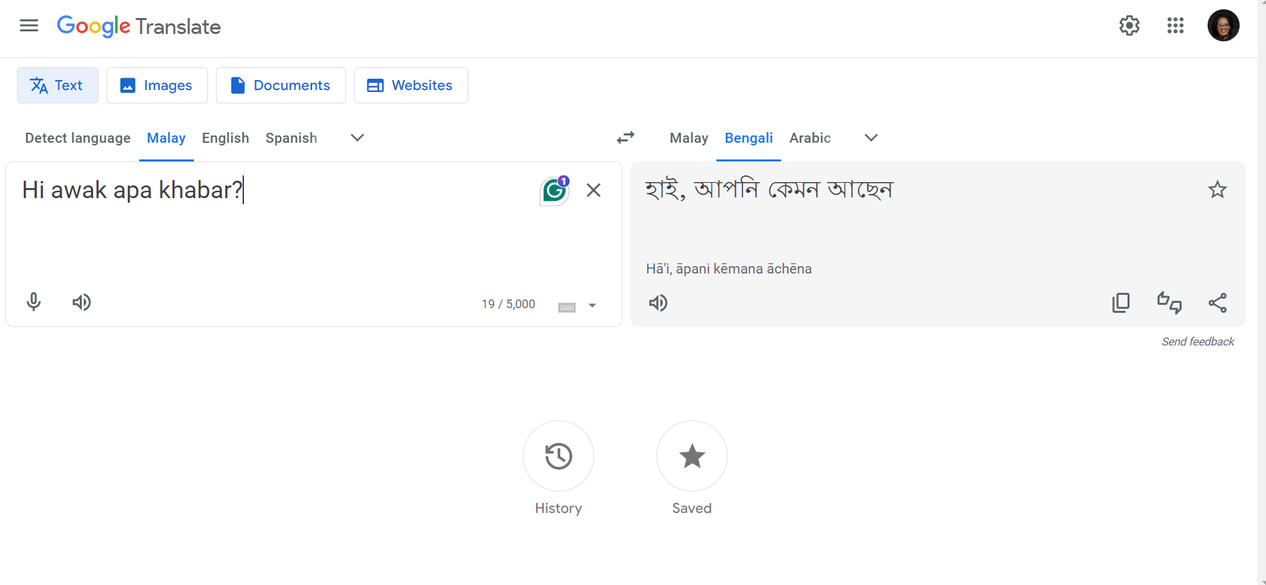The image size is (1266, 585).
Task: Listen to the source text
Action: coord(82,302)
